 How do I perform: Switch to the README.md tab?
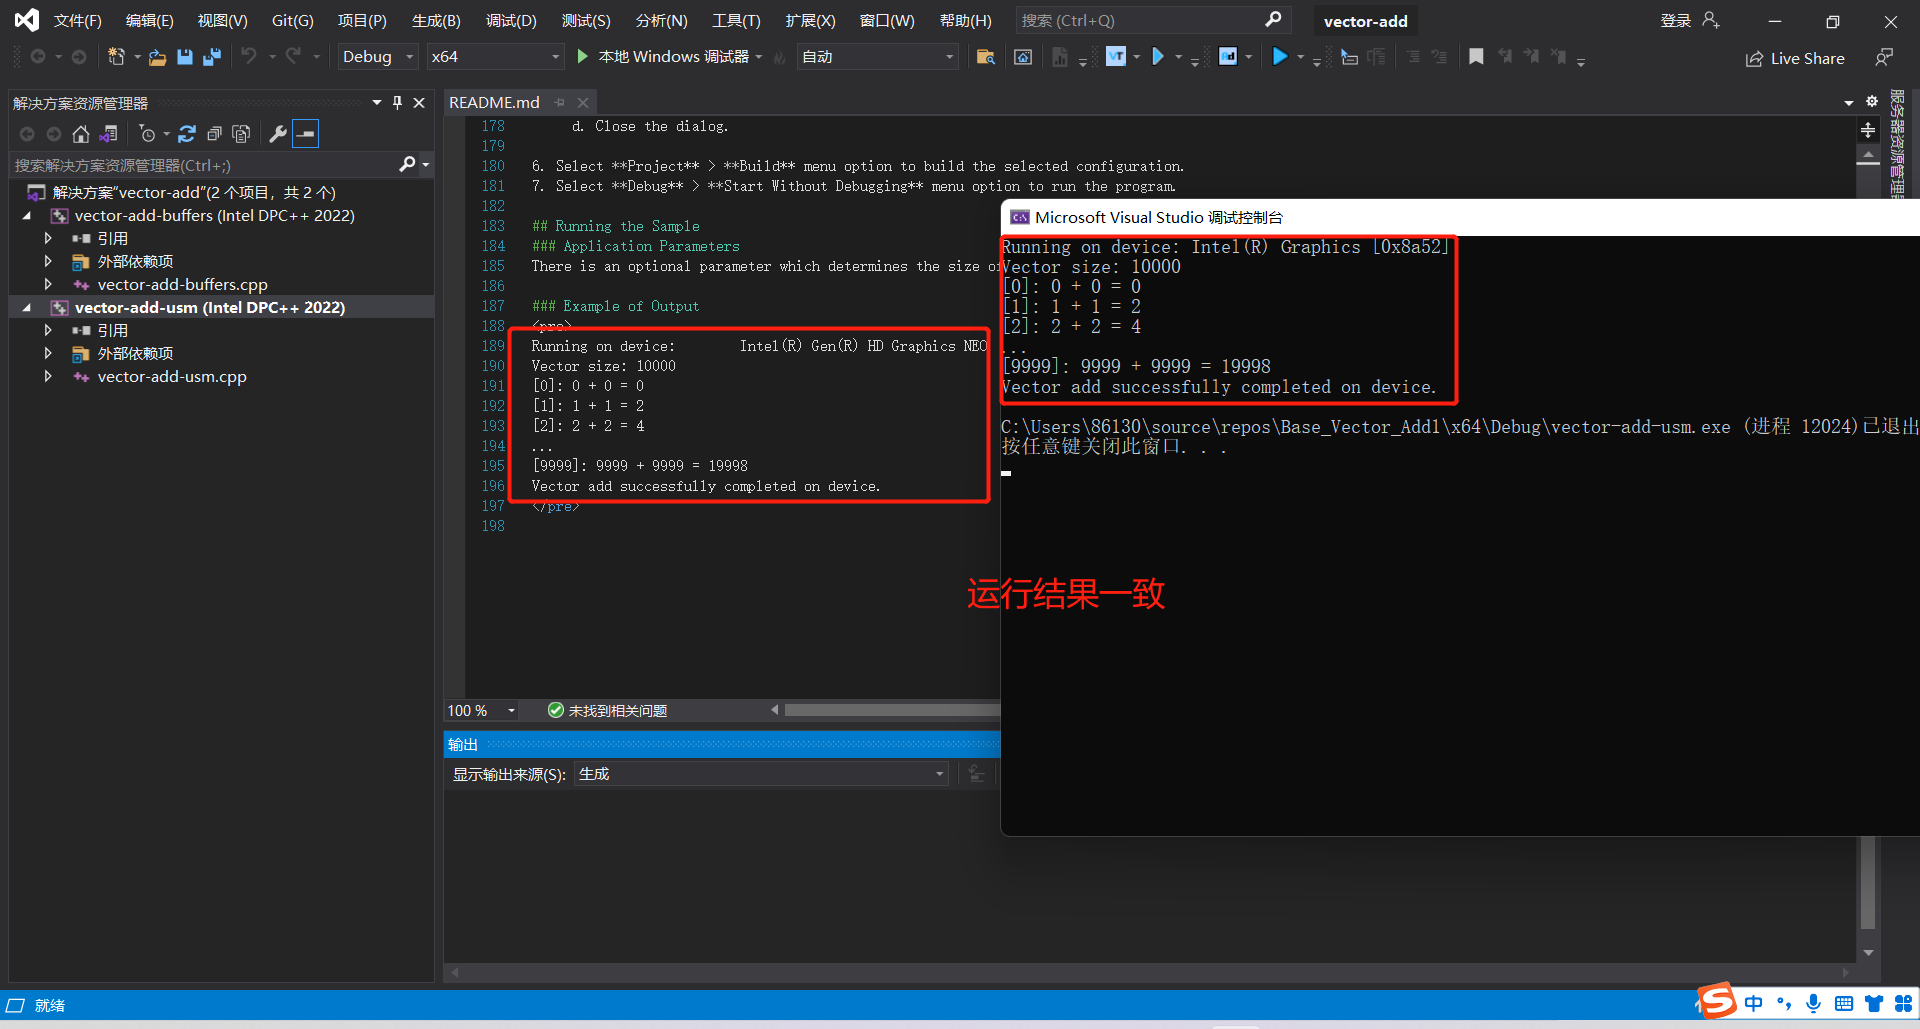tap(493, 102)
